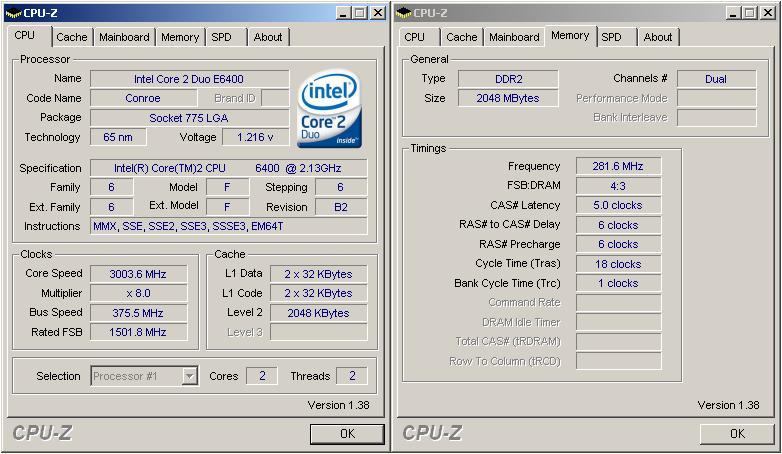Click the L1 Code value '2 x 32 KBytes'
This screenshot has width=782, height=454.
pyautogui.click(x=318, y=293)
